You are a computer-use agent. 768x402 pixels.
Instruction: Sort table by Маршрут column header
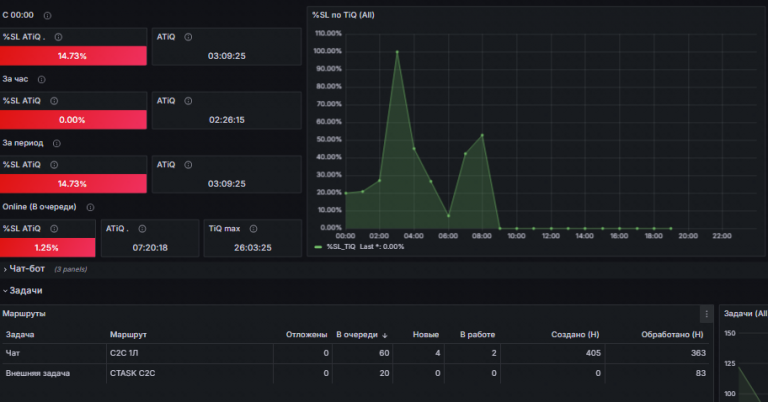[x=128, y=334]
